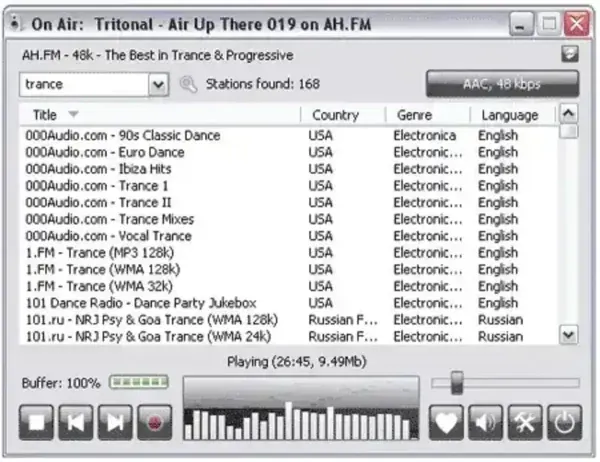Viewport: 600px width, 462px height.
Task: Click the magnifier search icon
Action: 188,84
